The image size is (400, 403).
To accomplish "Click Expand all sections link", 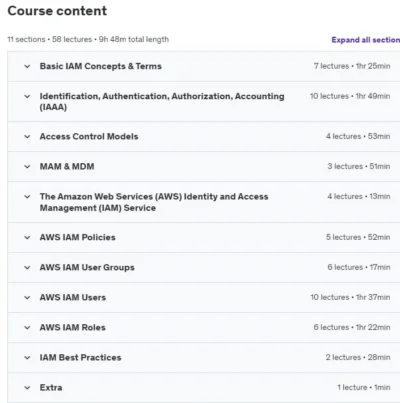I will click(366, 40).
